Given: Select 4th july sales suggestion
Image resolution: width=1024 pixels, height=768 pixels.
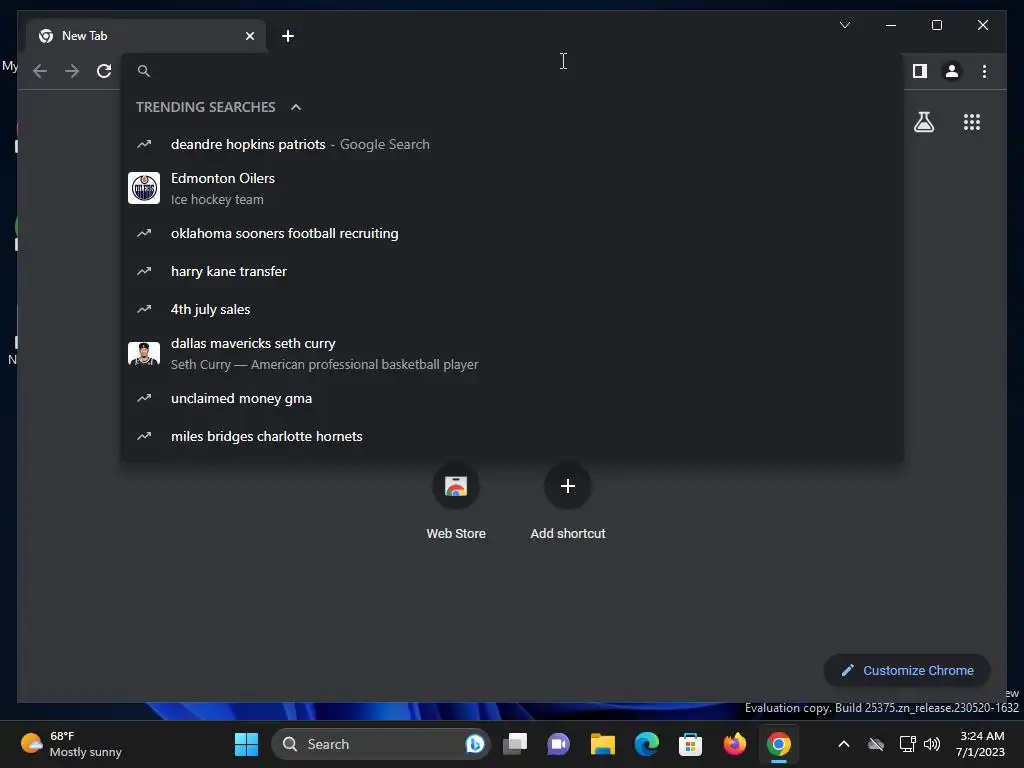Looking at the screenshot, I should pos(513,309).
